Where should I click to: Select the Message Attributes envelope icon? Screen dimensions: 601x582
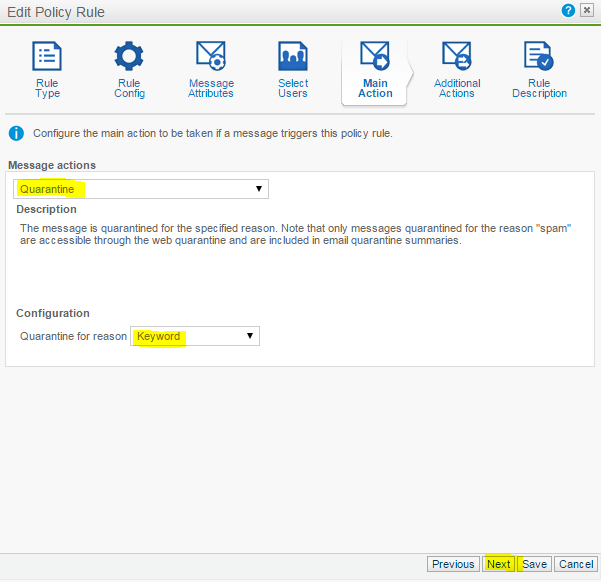211,56
